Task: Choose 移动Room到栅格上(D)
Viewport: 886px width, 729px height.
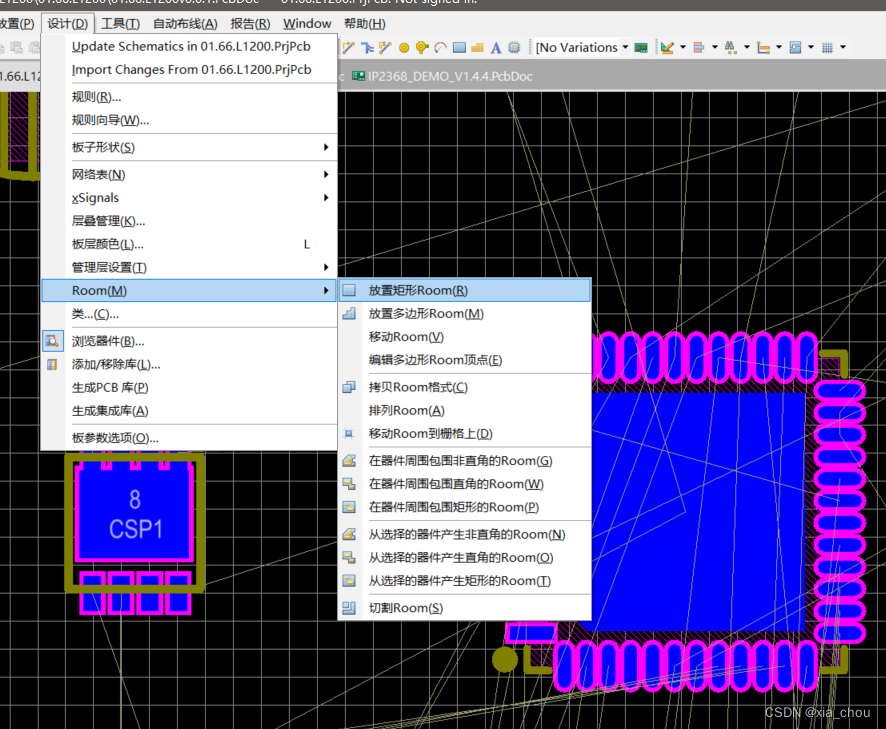Action: (464, 433)
